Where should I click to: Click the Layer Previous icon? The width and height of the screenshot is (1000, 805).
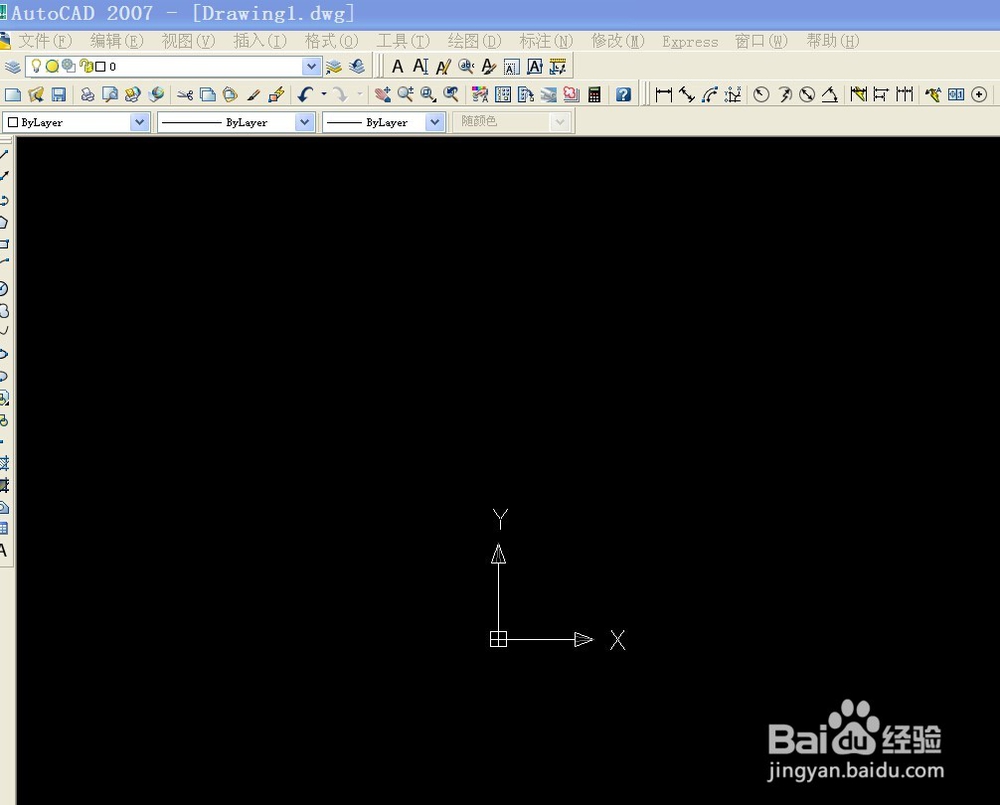357,66
